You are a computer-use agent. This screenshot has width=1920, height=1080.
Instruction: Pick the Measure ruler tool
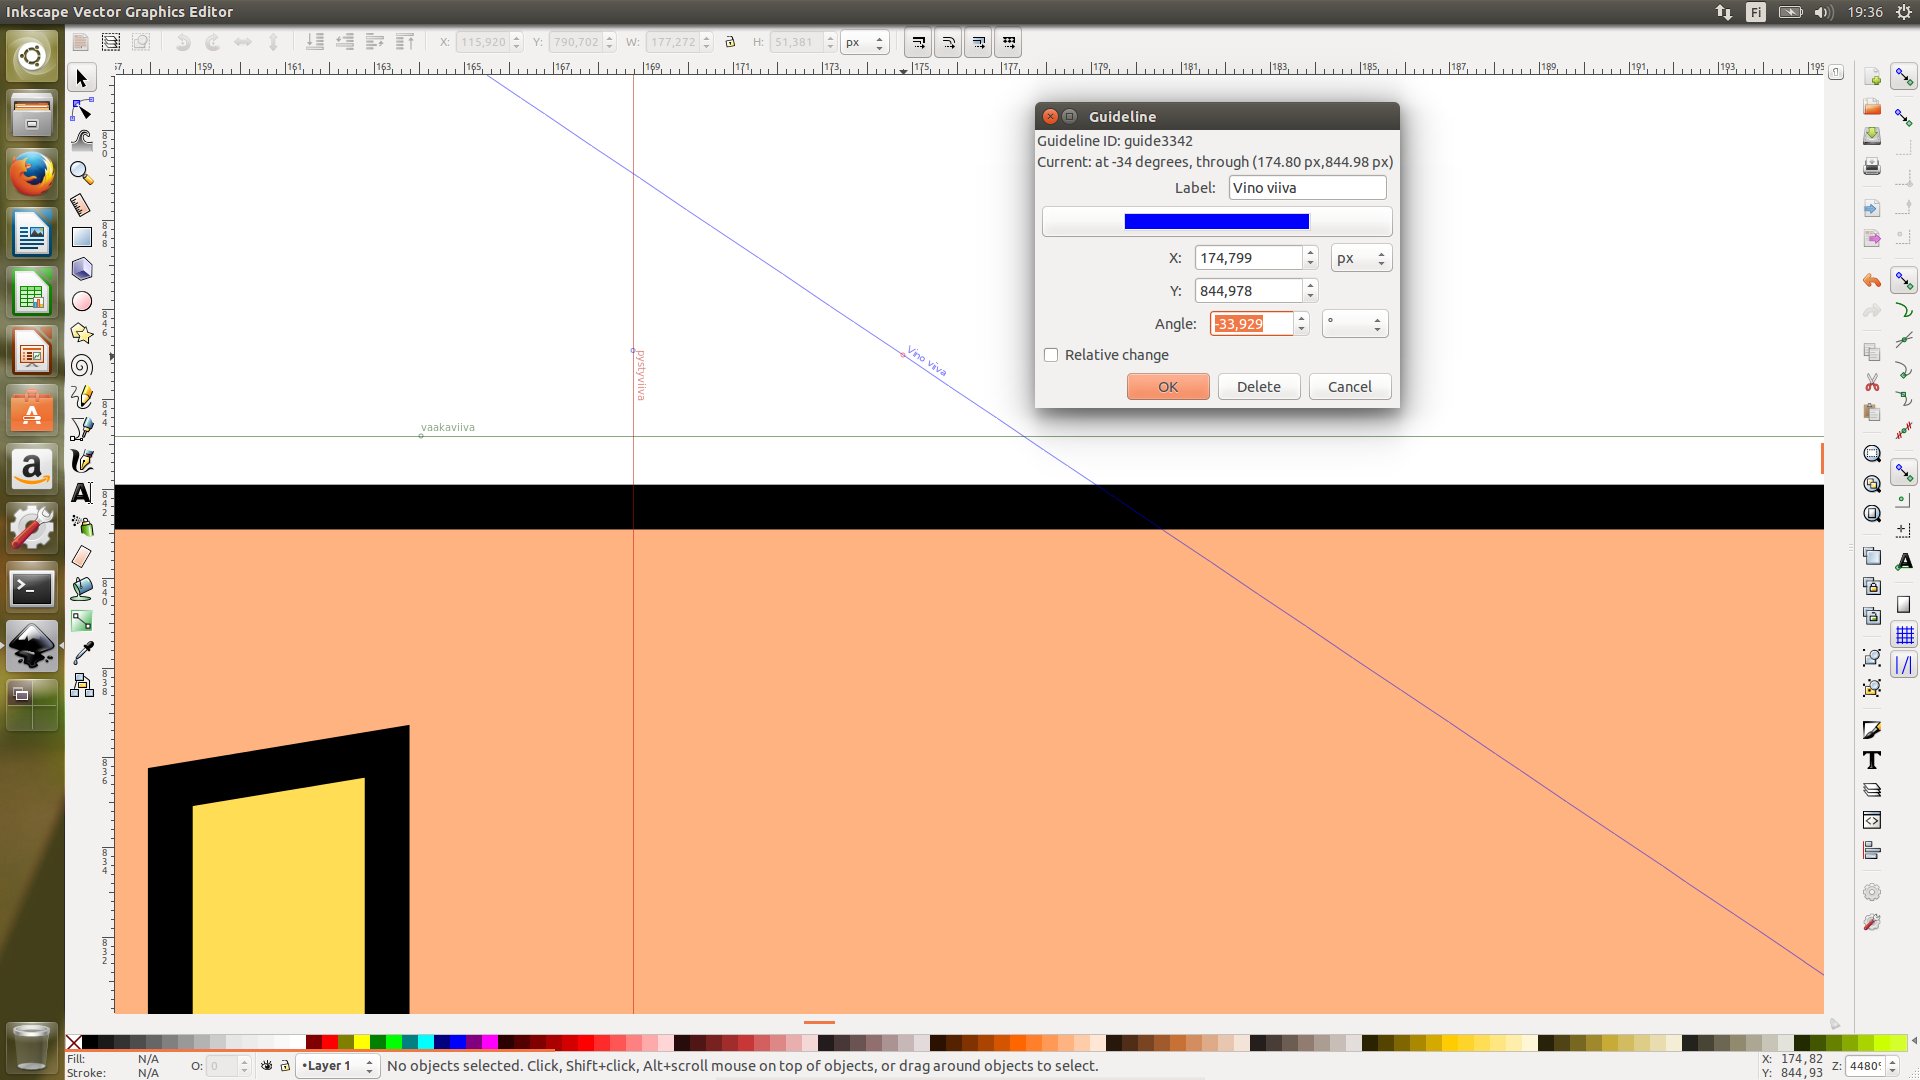tap(82, 205)
